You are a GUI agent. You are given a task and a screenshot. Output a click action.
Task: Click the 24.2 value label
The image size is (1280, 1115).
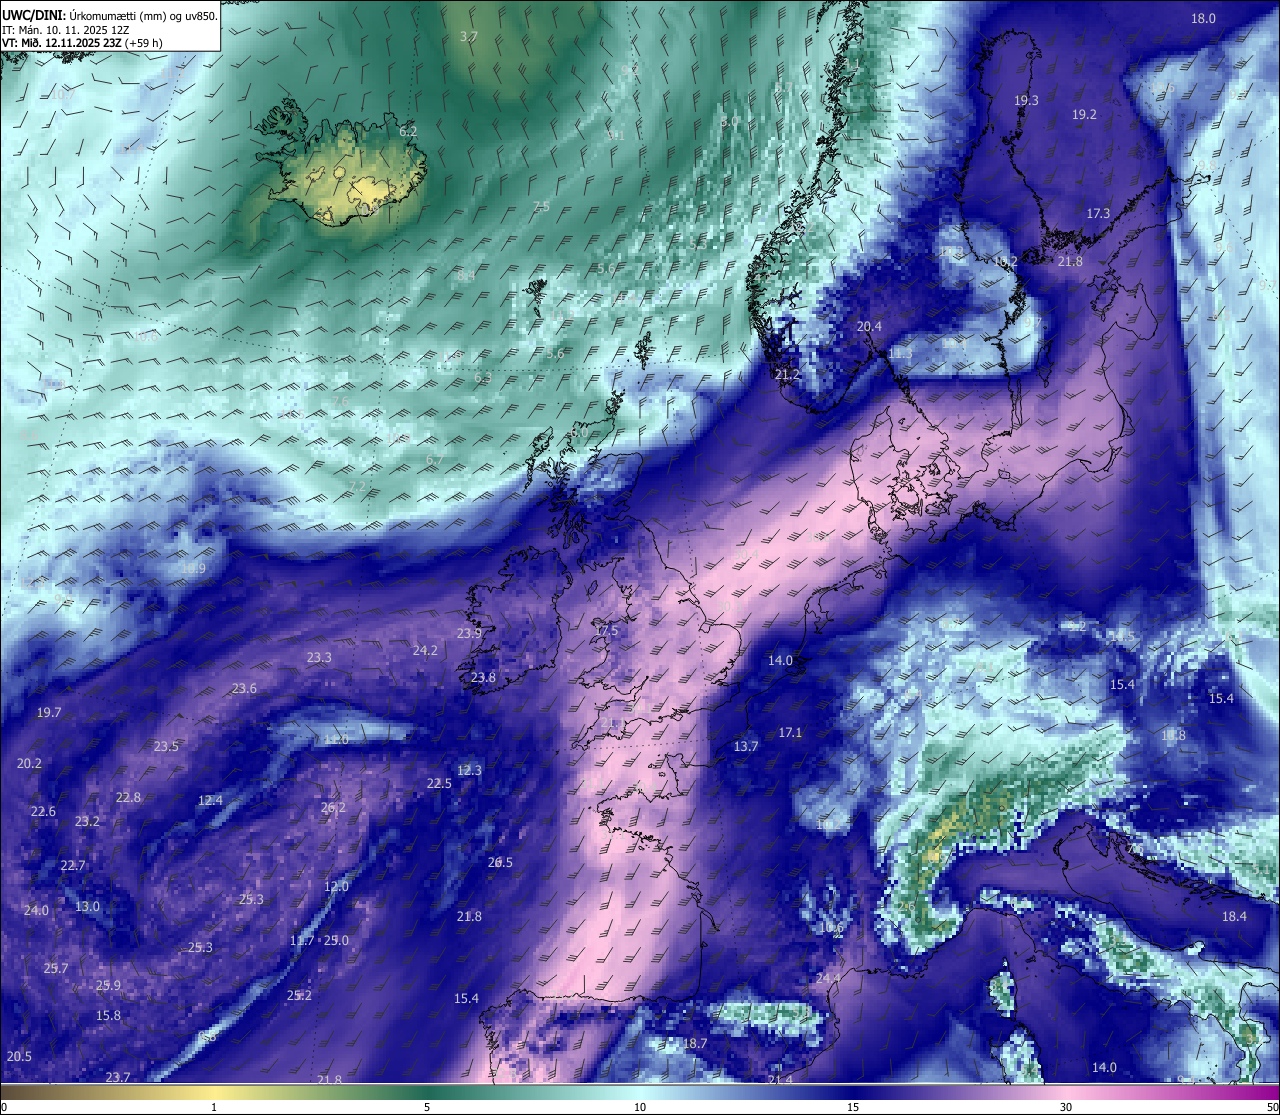click(425, 650)
